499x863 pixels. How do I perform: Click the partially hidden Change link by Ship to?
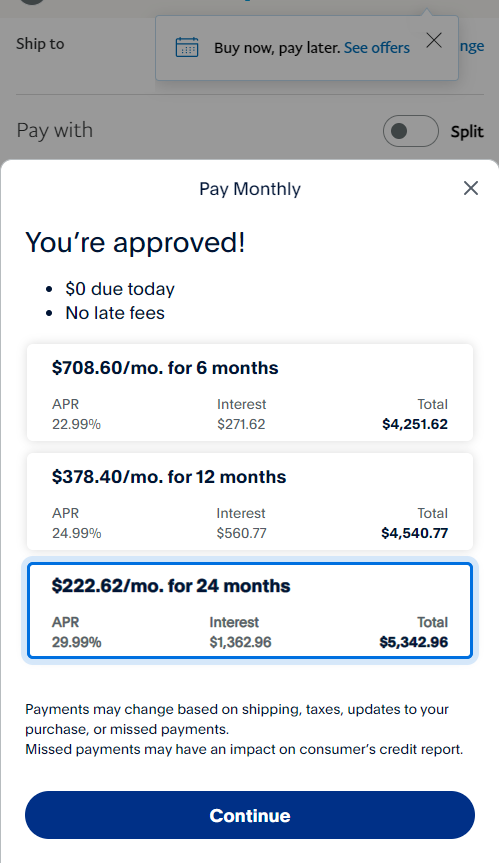click(471, 46)
